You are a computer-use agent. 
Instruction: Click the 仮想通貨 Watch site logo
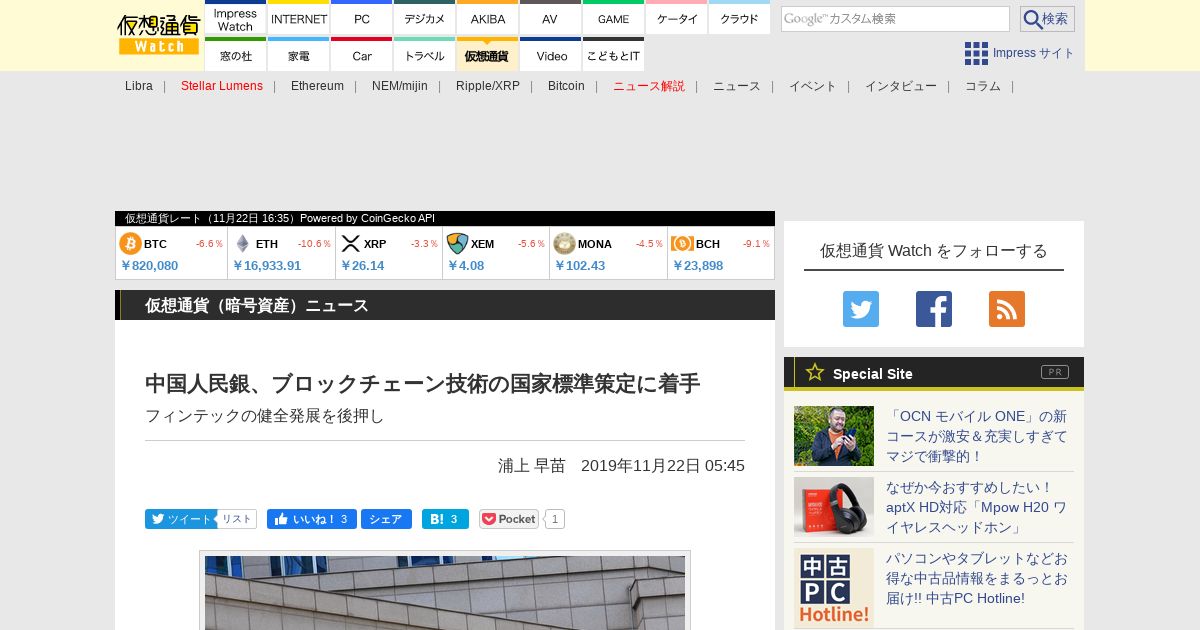point(159,35)
